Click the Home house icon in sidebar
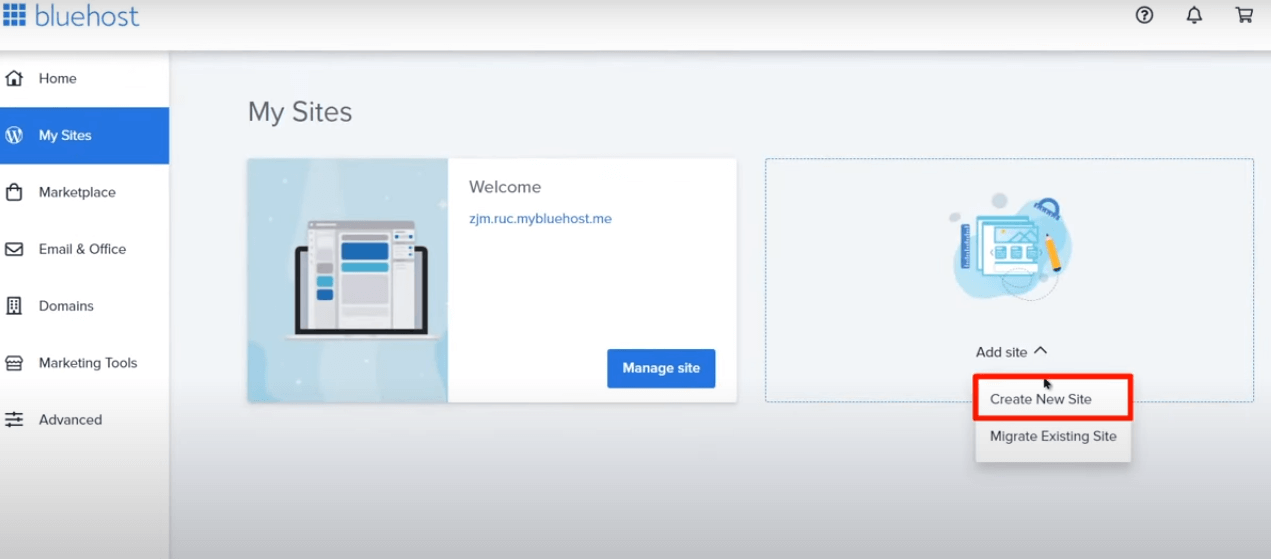1271x559 pixels. [14, 78]
